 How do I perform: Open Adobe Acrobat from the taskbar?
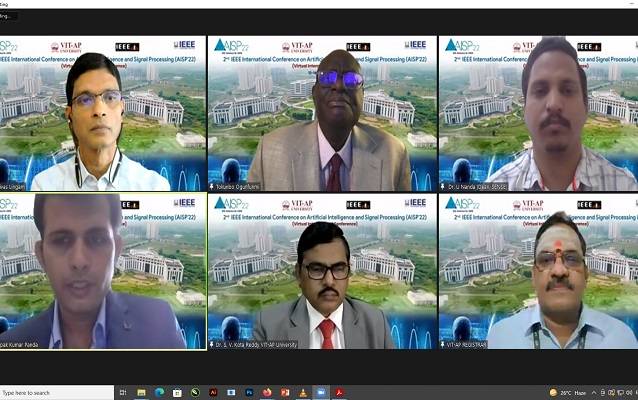click(x=338, y=392)
